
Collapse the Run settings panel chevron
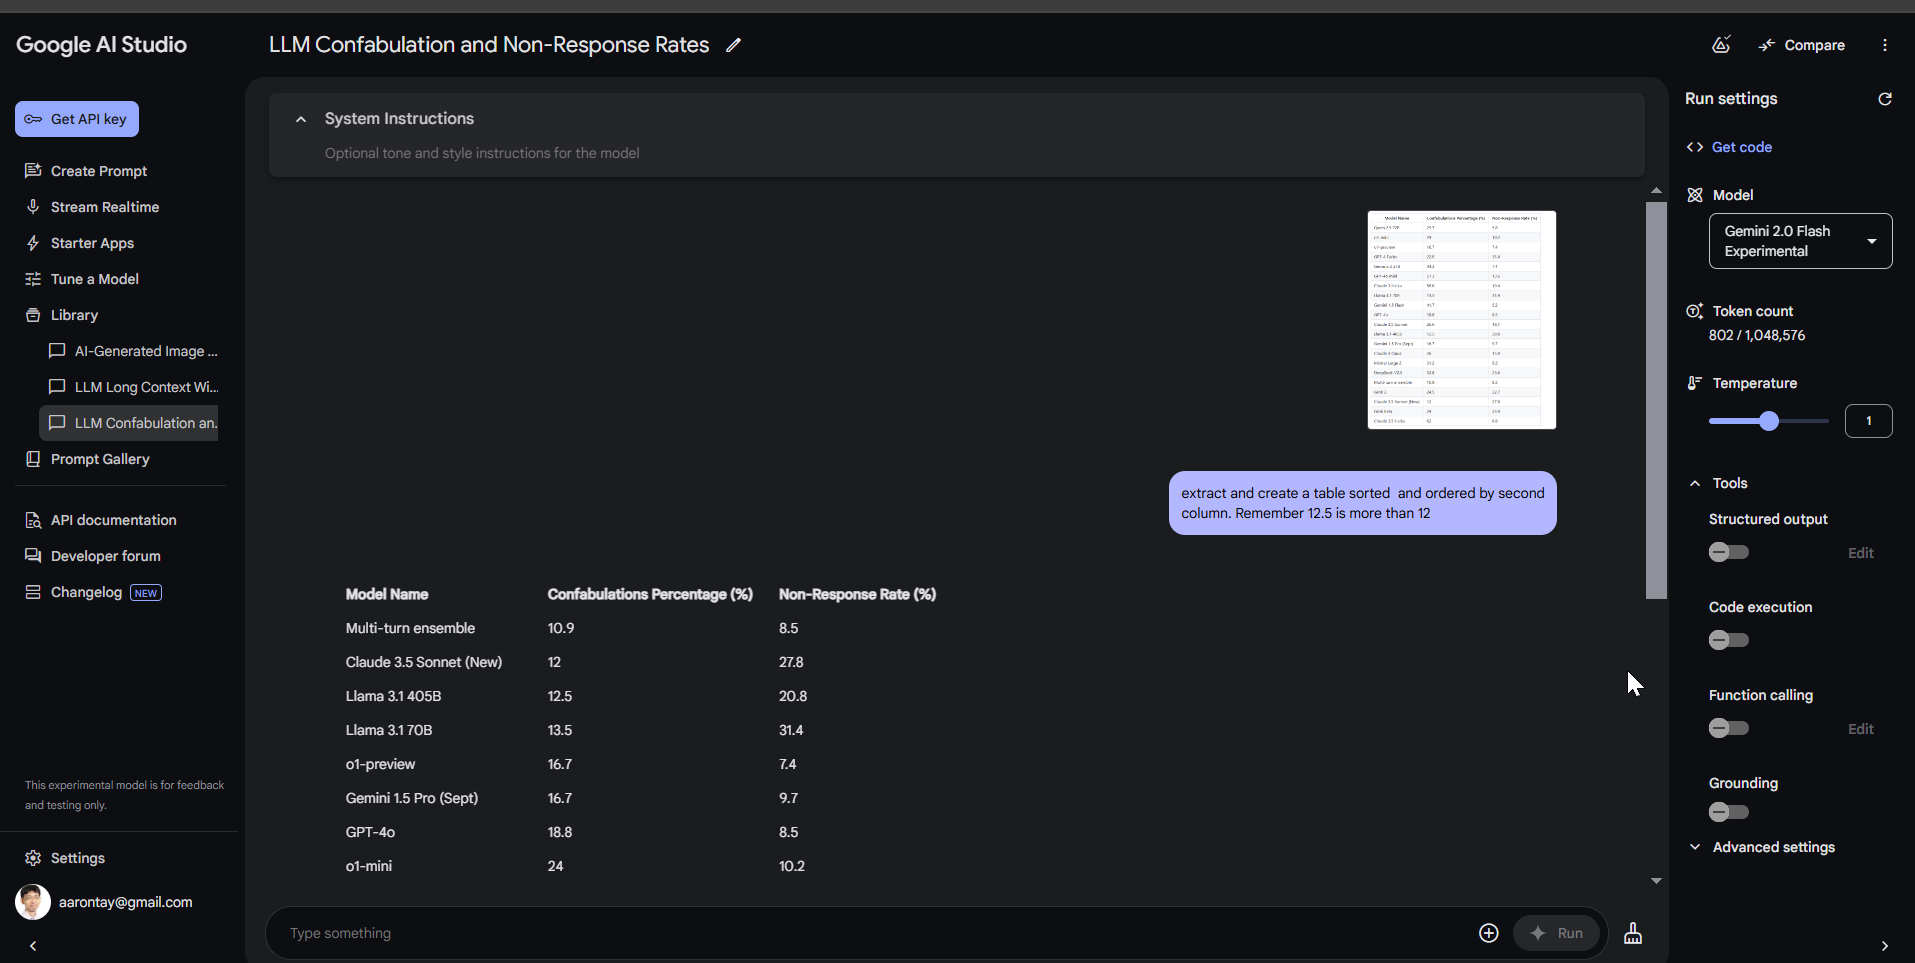tap(1885, 946)
